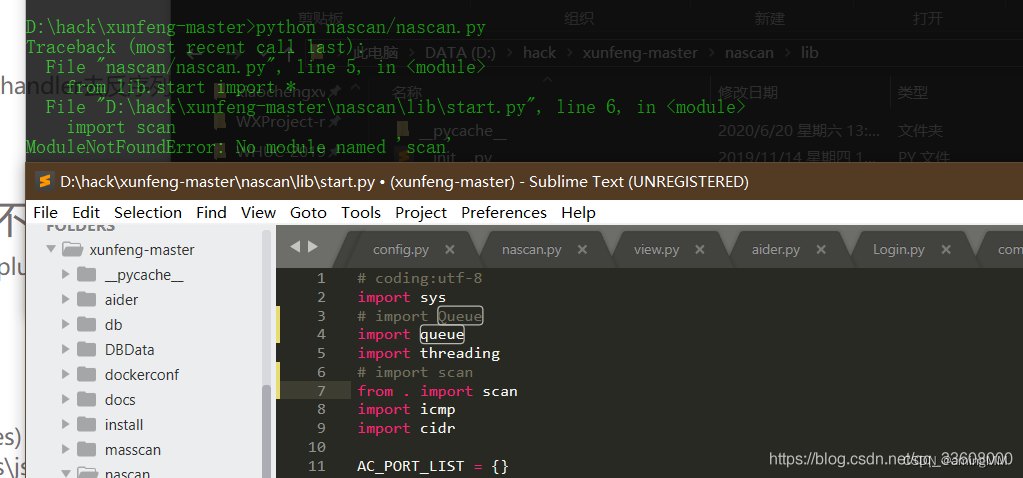Image resolution: width=1023 pixels, height=478 pixels.
Task: Expand the masscan folder
Action: pyautogui.click(x=65, y=449)
